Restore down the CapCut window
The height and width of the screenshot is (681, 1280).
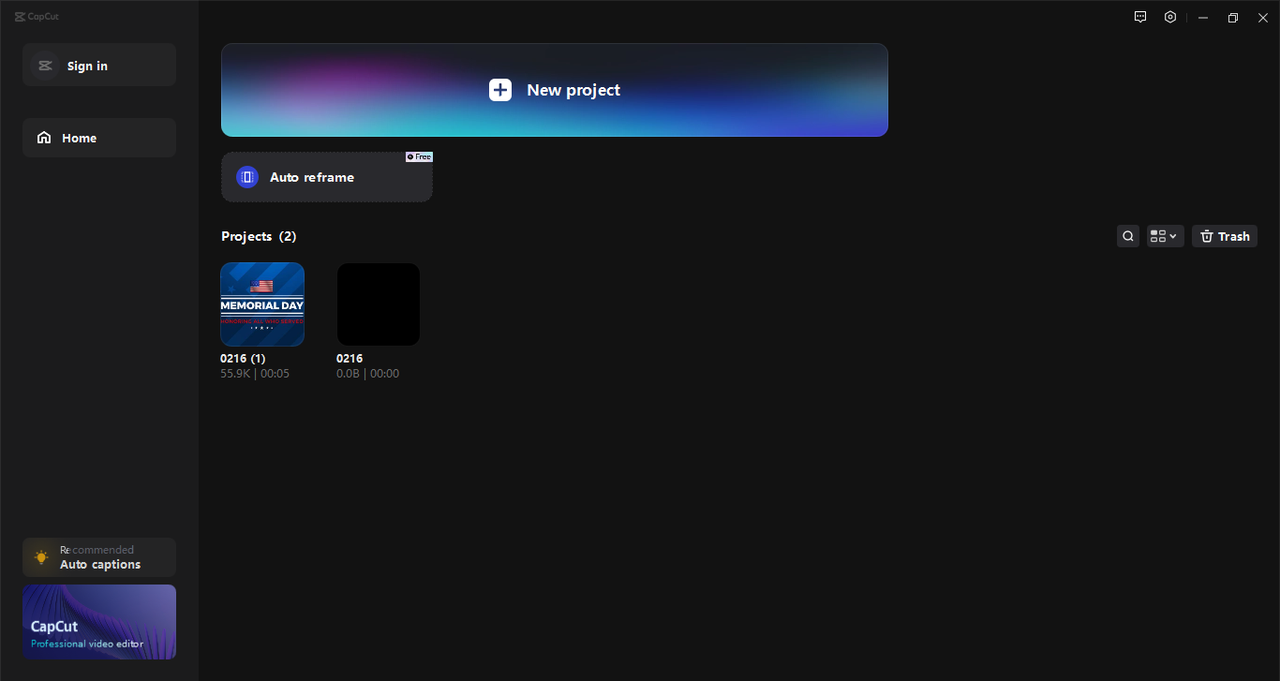tap(1233, 17)
